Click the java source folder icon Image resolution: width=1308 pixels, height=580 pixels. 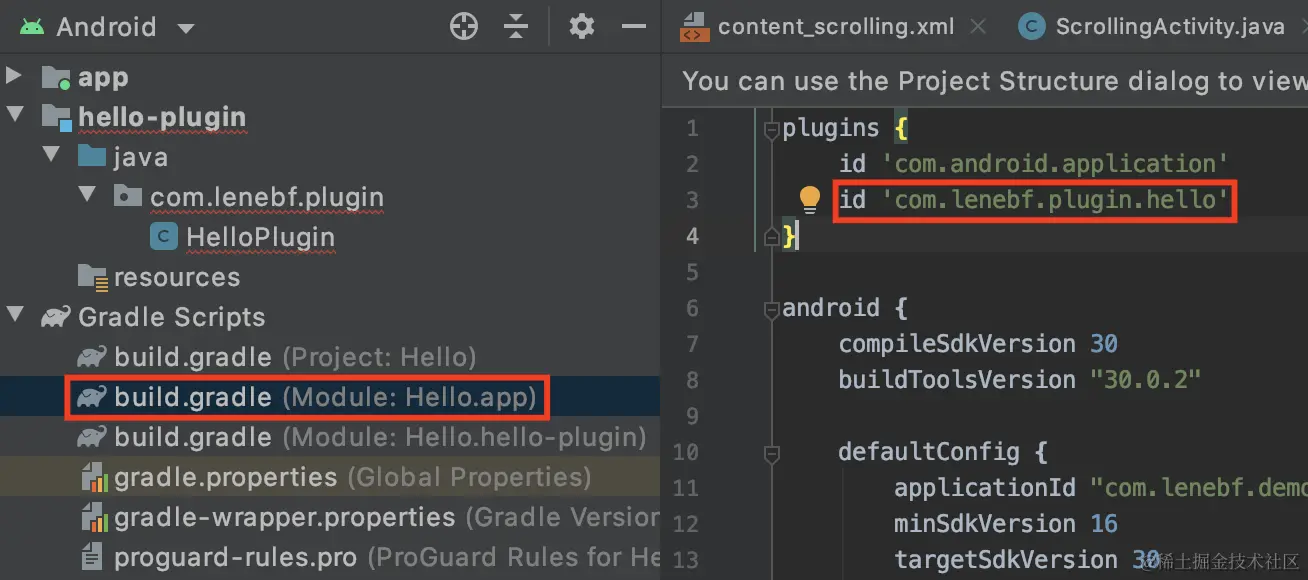(x=92, y=157)
